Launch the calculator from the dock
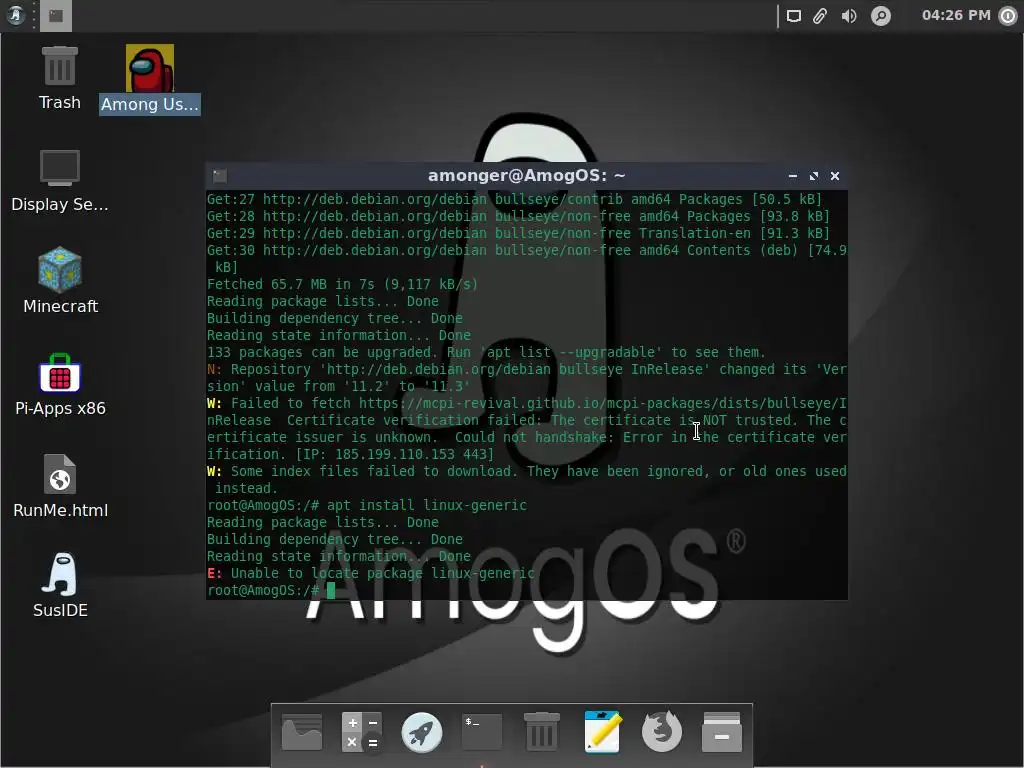Image resolution: width=1024 pixels, height=768 pixels. (361, 732)
